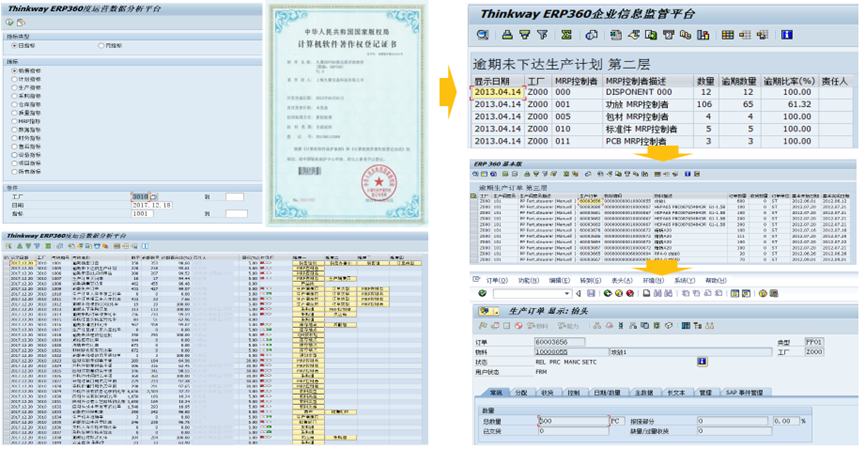Open the 功能(N) menu
This screenshot has height=449, width=865.
click(x=528, y=281)
